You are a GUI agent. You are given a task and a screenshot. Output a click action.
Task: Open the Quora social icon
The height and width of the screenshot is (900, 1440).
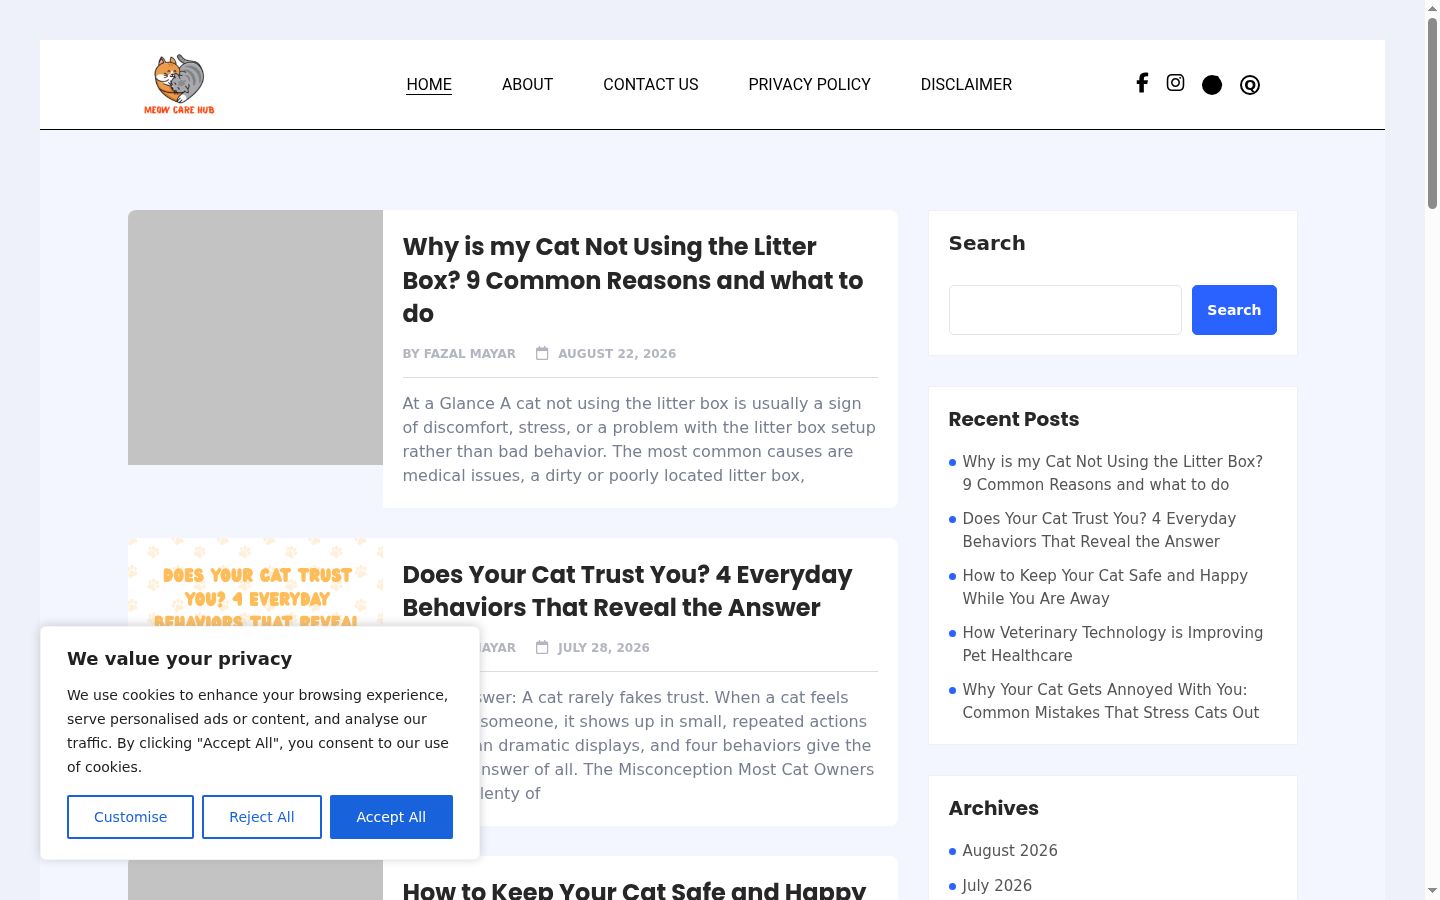coord(1250,85)
